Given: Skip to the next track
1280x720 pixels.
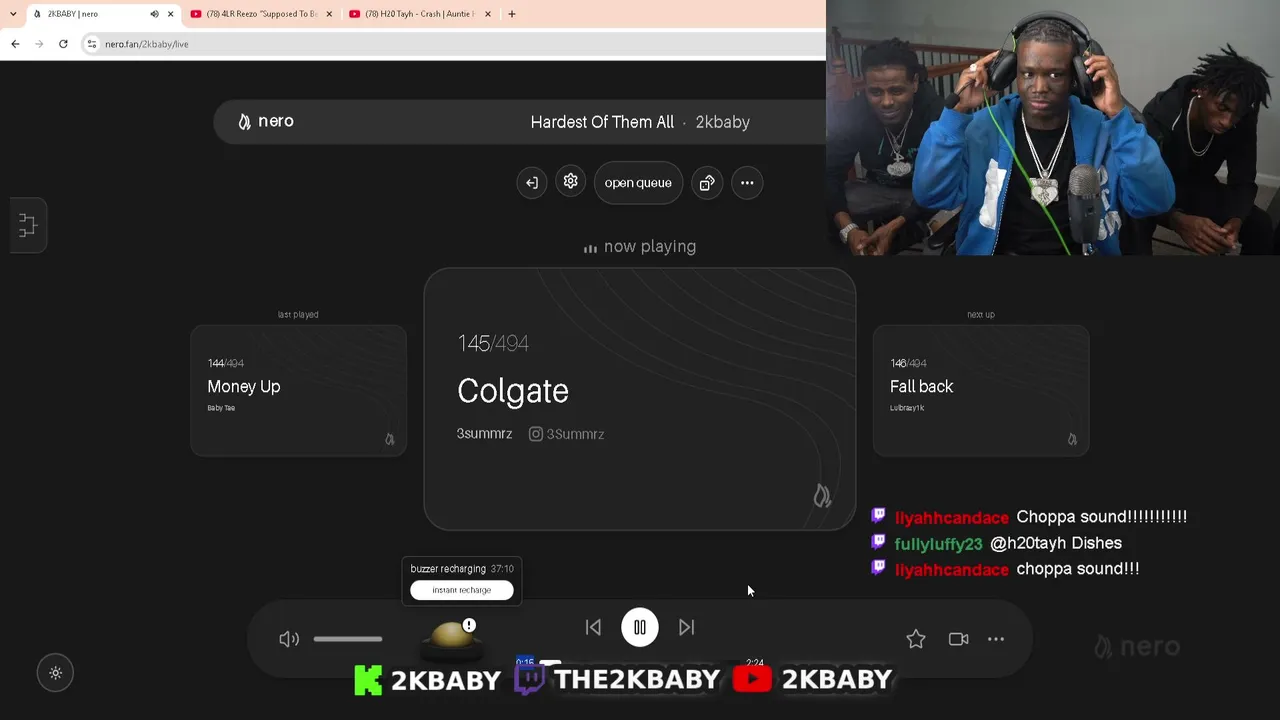Looking at the screenshot, I should 687,627.
